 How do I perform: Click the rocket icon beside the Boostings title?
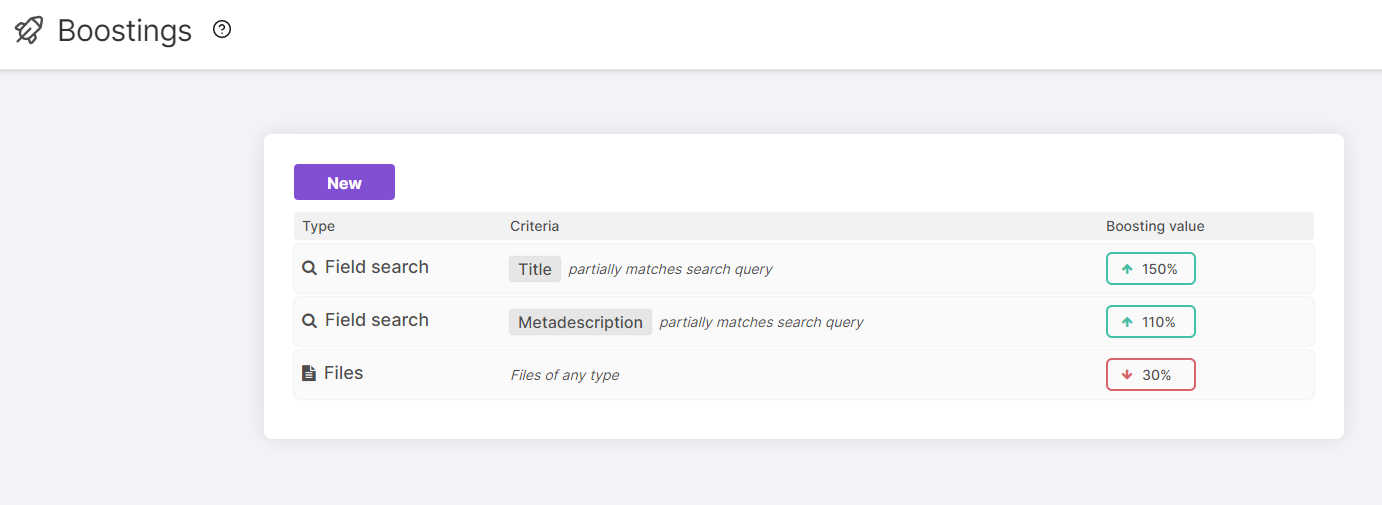[x=29, y=30]
